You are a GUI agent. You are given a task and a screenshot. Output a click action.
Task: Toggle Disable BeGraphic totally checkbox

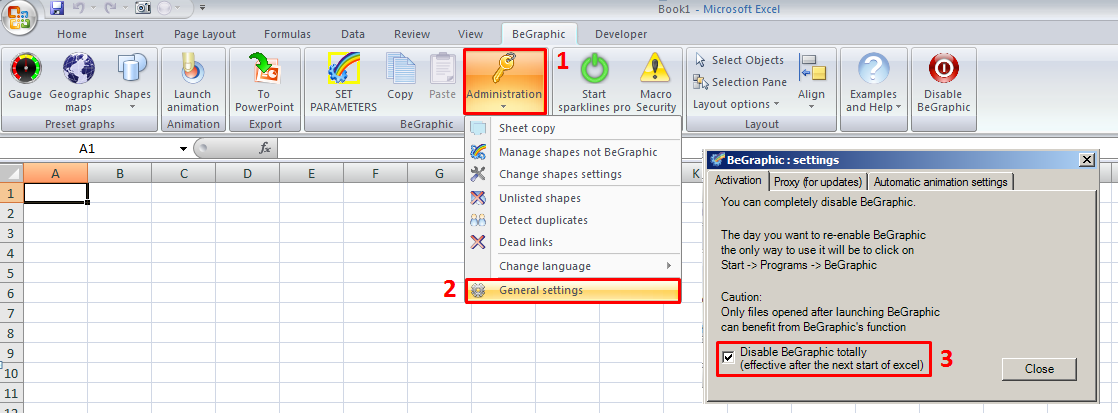(728, 357)
